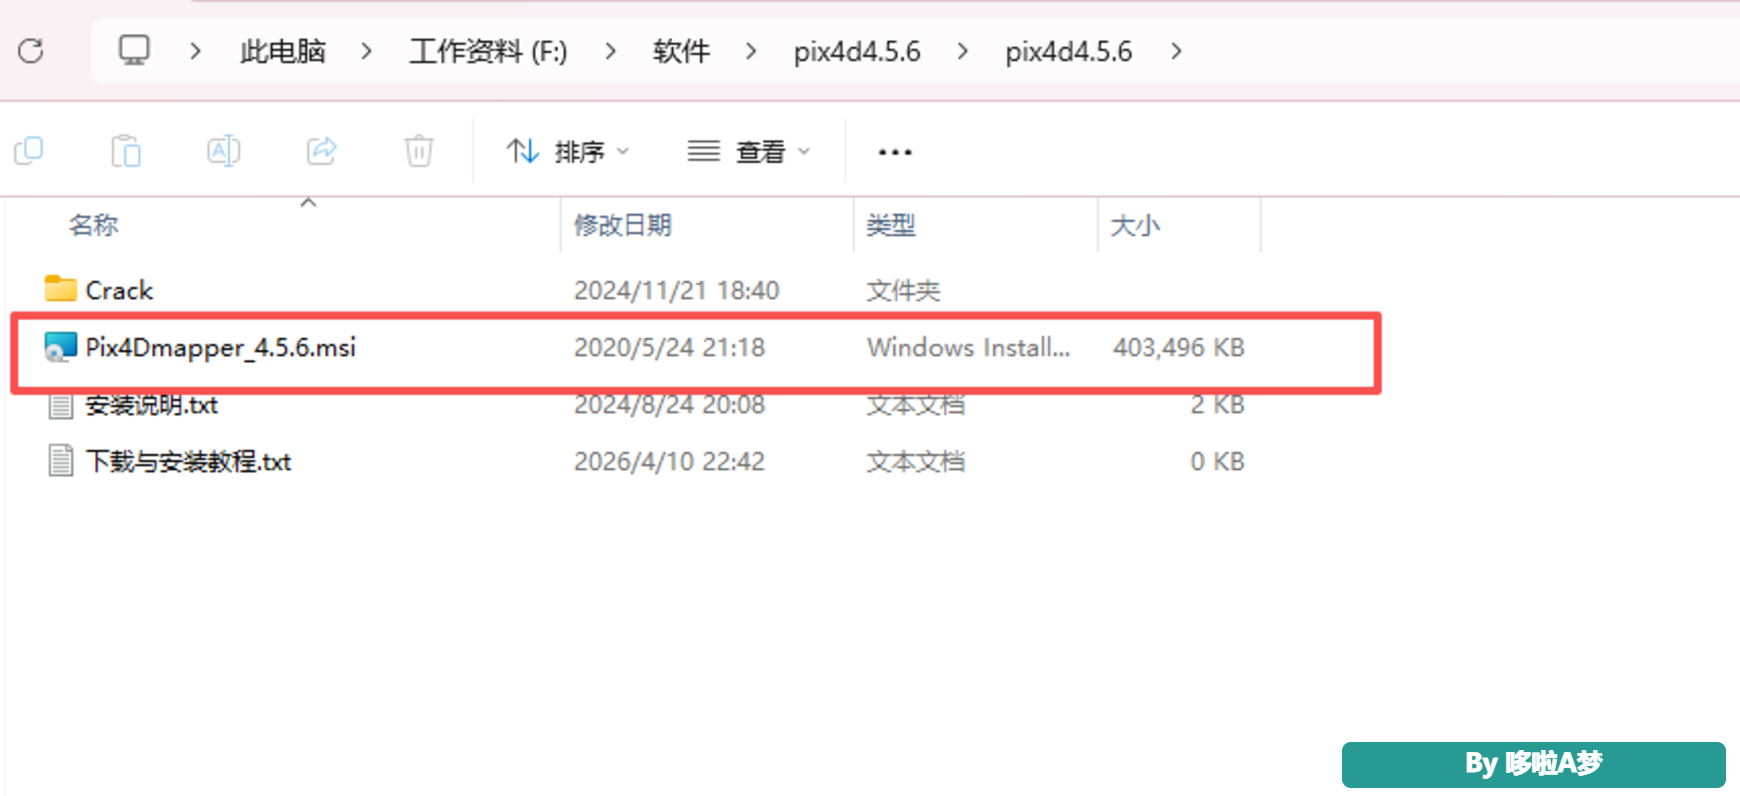Open the 排序 sort dropdown

coord(568,152)
